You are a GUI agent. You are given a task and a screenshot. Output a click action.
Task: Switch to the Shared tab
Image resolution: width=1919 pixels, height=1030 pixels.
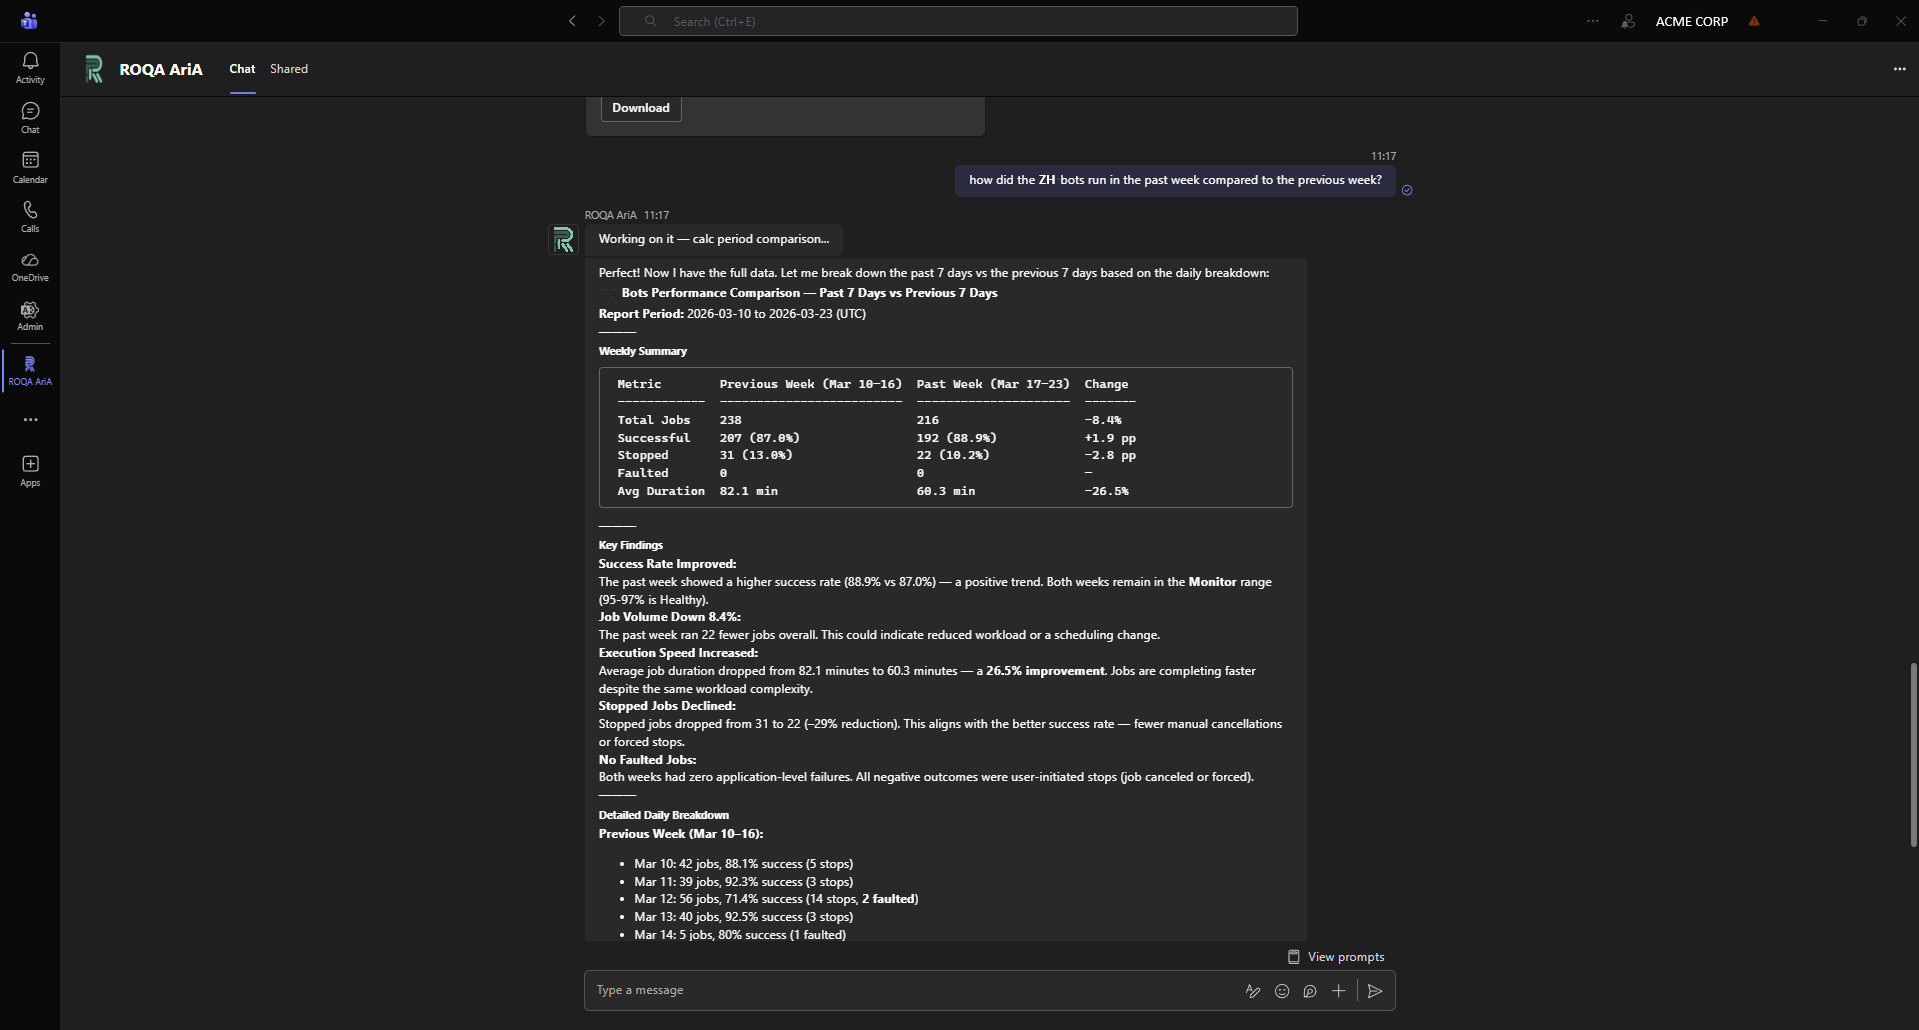[289, 69]
